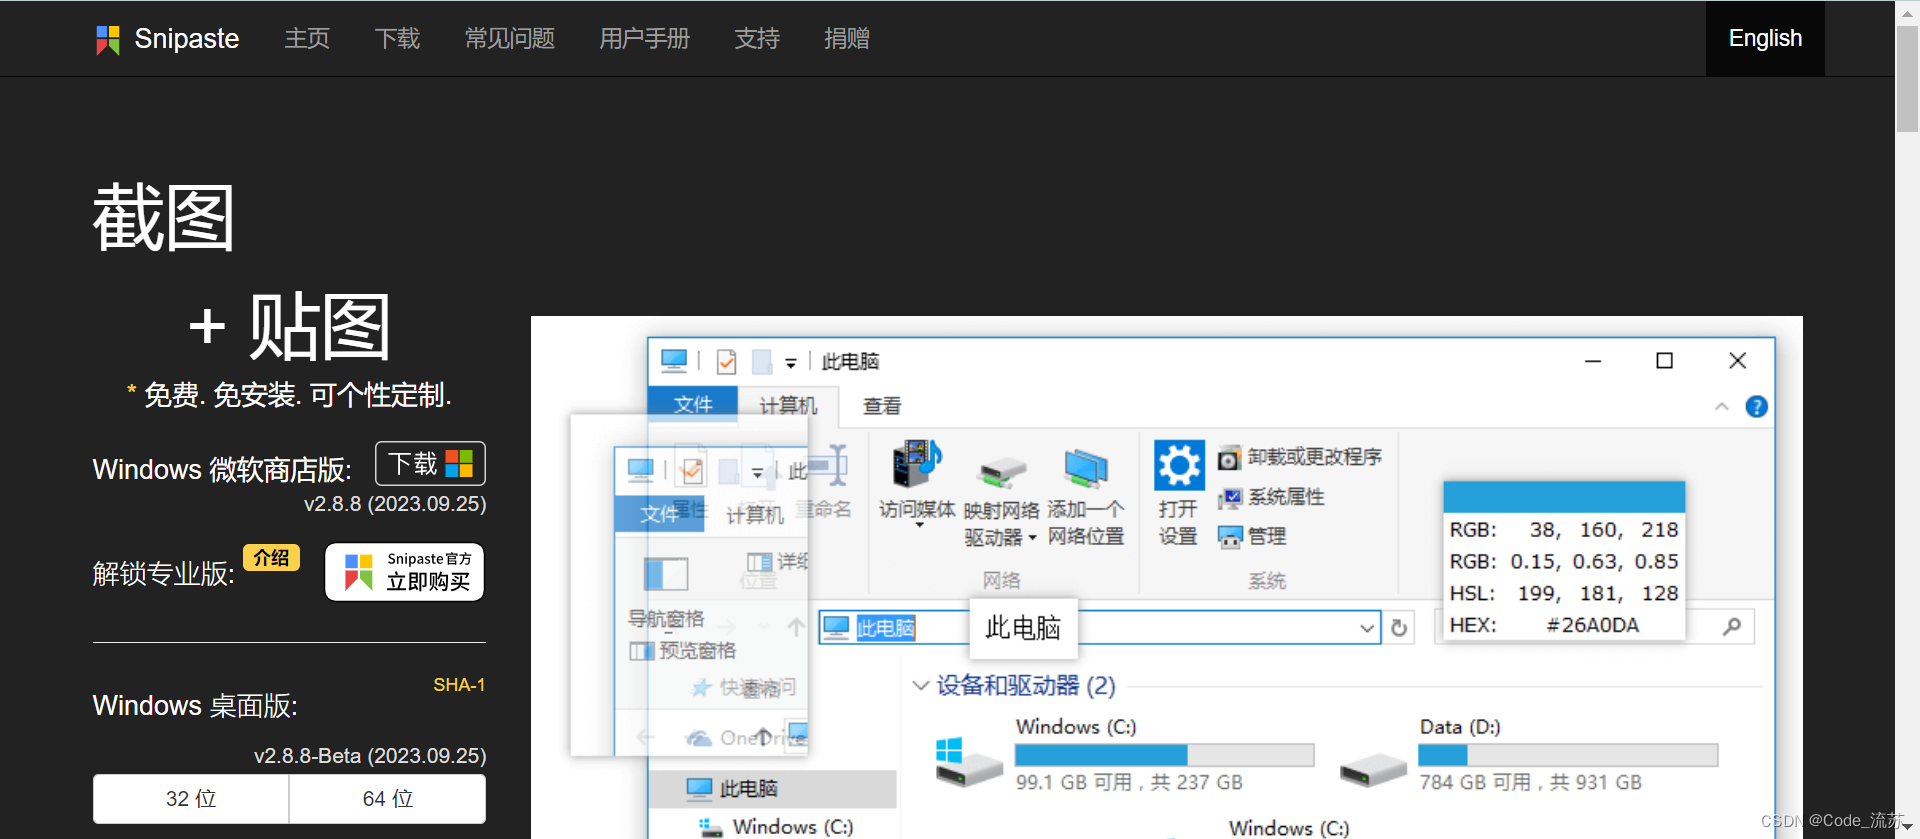
Task: Open the quick access toolbar dropdown
Action: click(x=790, y=363)
